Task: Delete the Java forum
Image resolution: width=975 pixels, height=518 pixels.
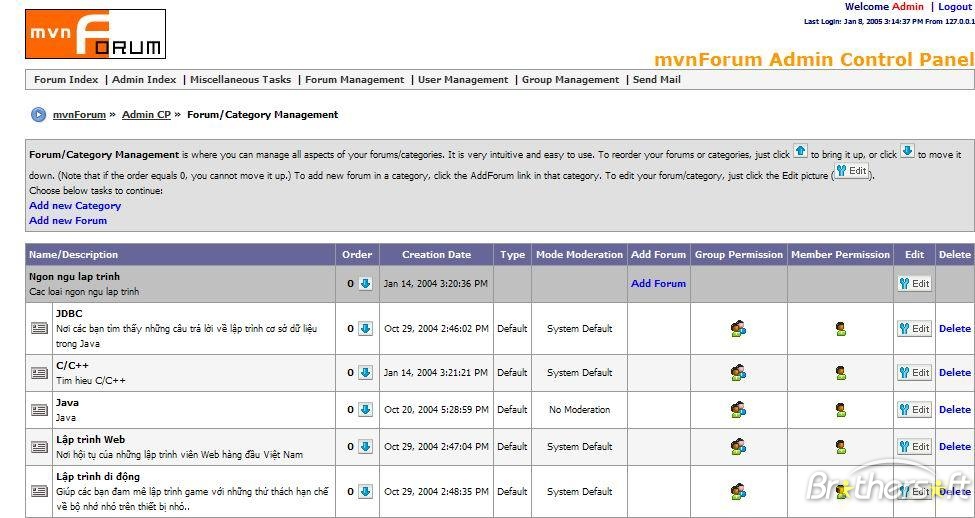Action: coord(954,409)
